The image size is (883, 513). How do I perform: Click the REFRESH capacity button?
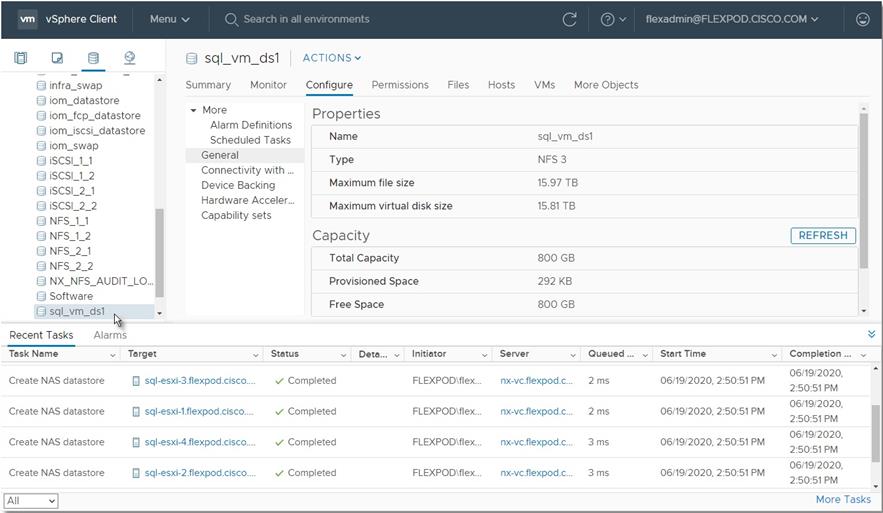[x=823, y=235]
